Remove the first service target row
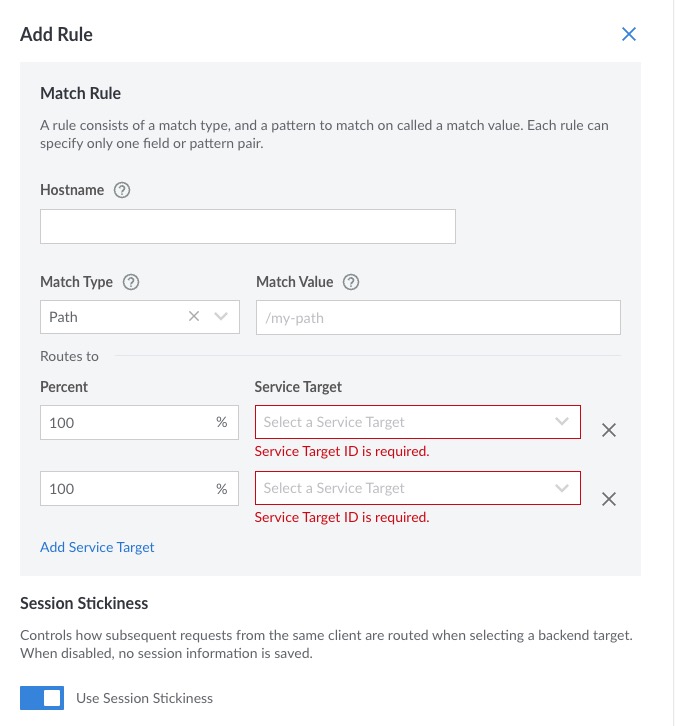 pyautogui.click(x=609, y=430)
